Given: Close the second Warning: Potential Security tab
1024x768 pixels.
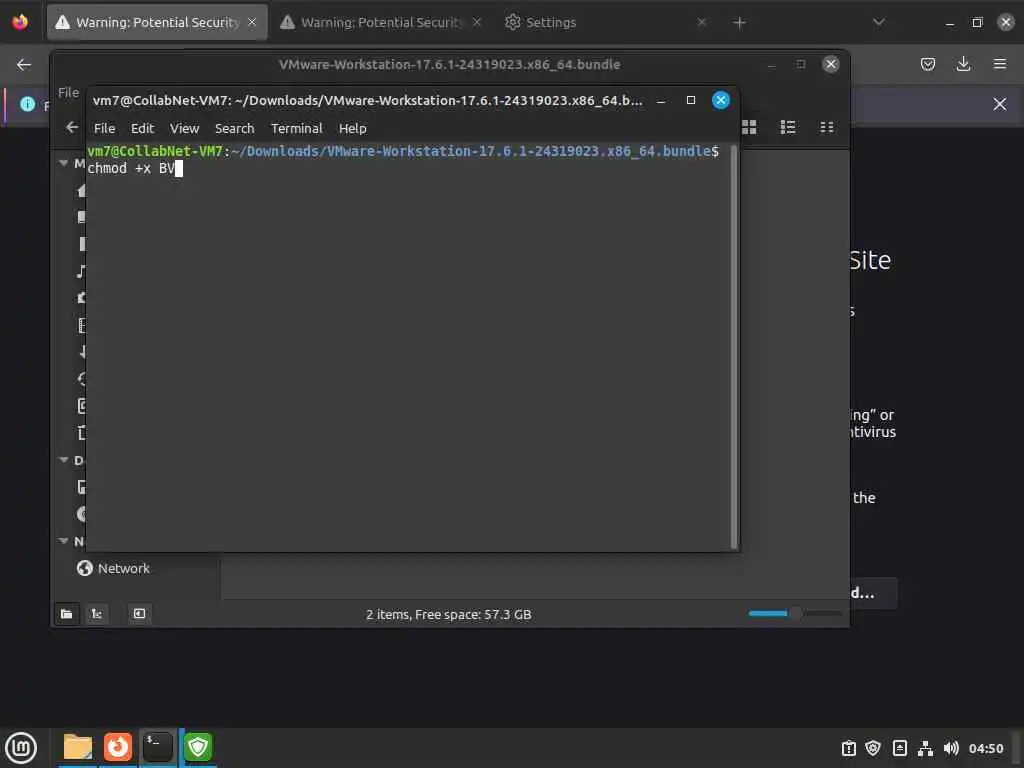Looking at the screenshot, I should coord(477,22).
